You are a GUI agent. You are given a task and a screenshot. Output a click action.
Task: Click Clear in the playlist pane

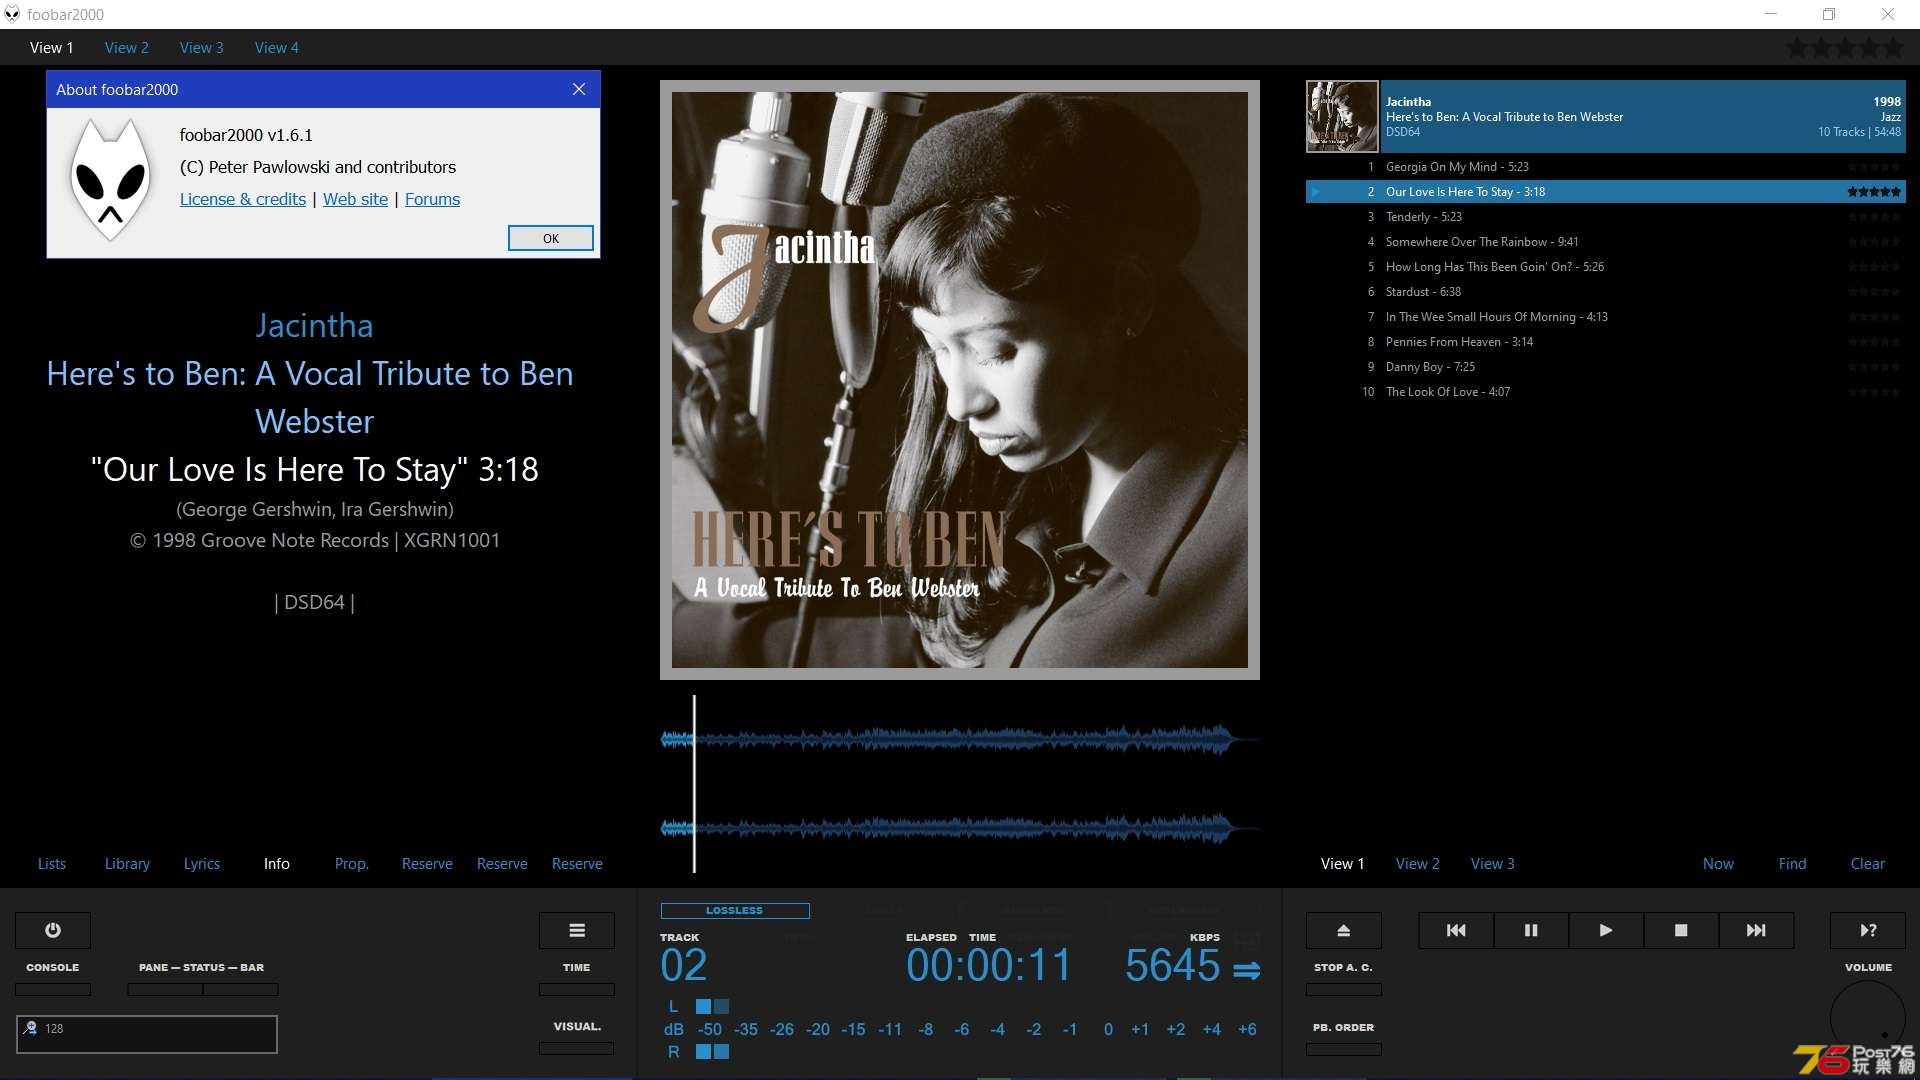(1867, 864)
